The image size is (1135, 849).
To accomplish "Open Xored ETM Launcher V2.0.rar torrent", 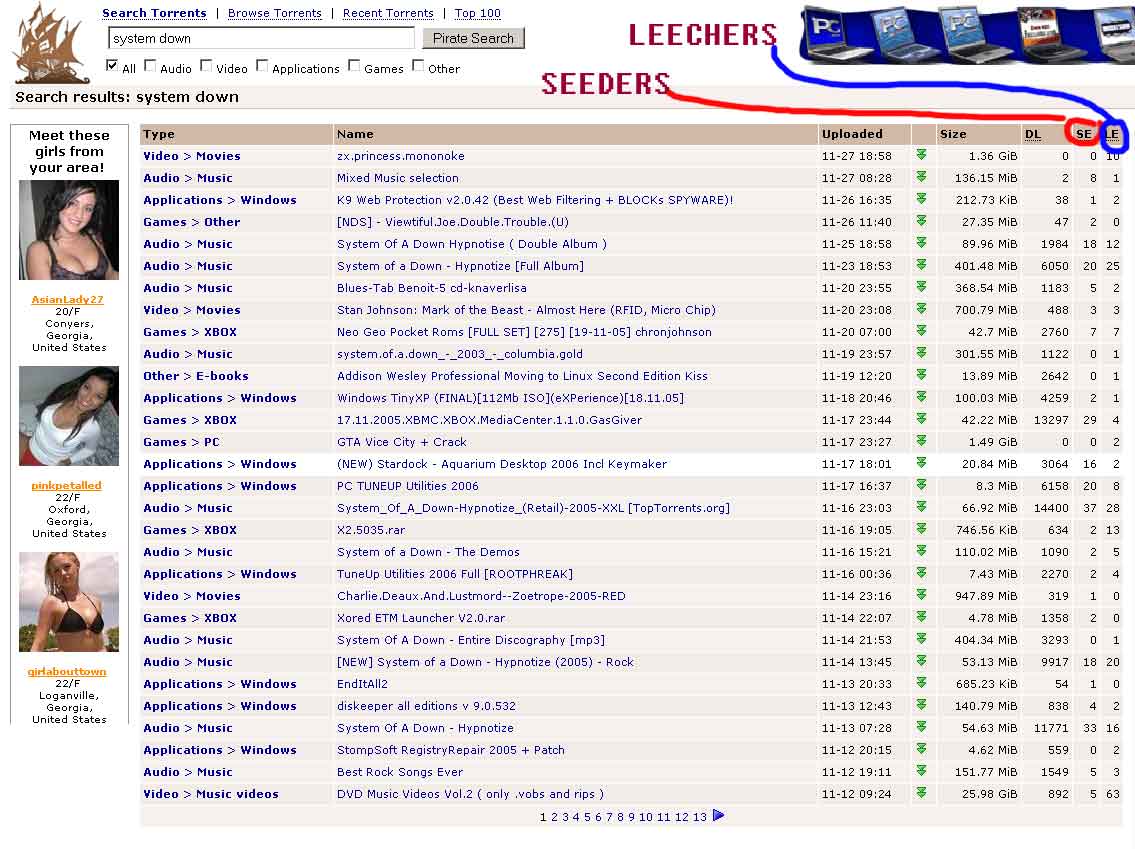I will coord(421,618).
